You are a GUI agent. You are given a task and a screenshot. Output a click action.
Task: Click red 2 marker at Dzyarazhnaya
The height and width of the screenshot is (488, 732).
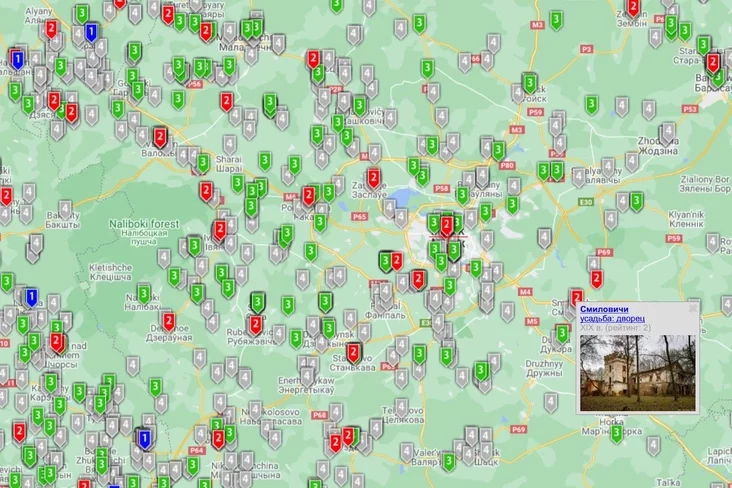click(168, 321)
